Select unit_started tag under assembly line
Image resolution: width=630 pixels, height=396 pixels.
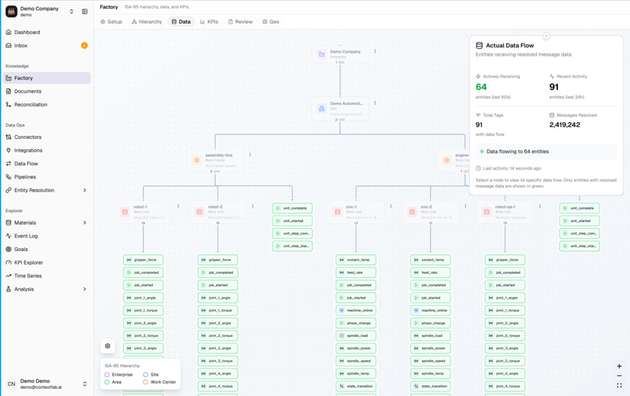click(x=292, y=221)
